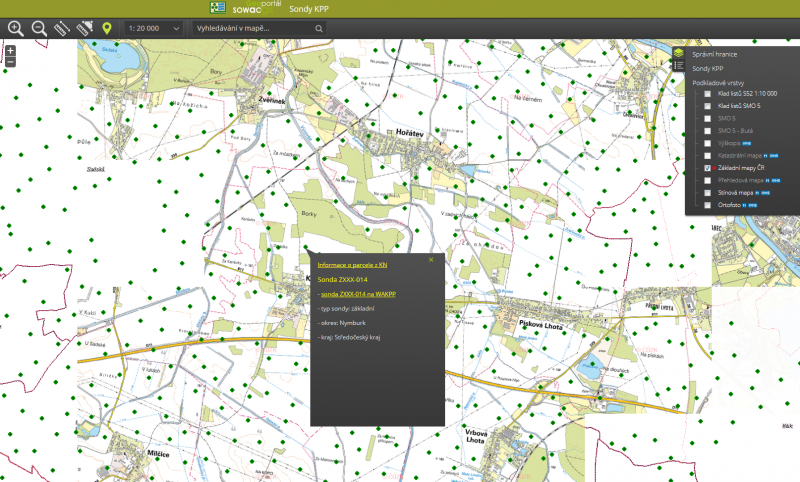
Task: Click the search magnifier icon
Action: click(x=319, y=29)
